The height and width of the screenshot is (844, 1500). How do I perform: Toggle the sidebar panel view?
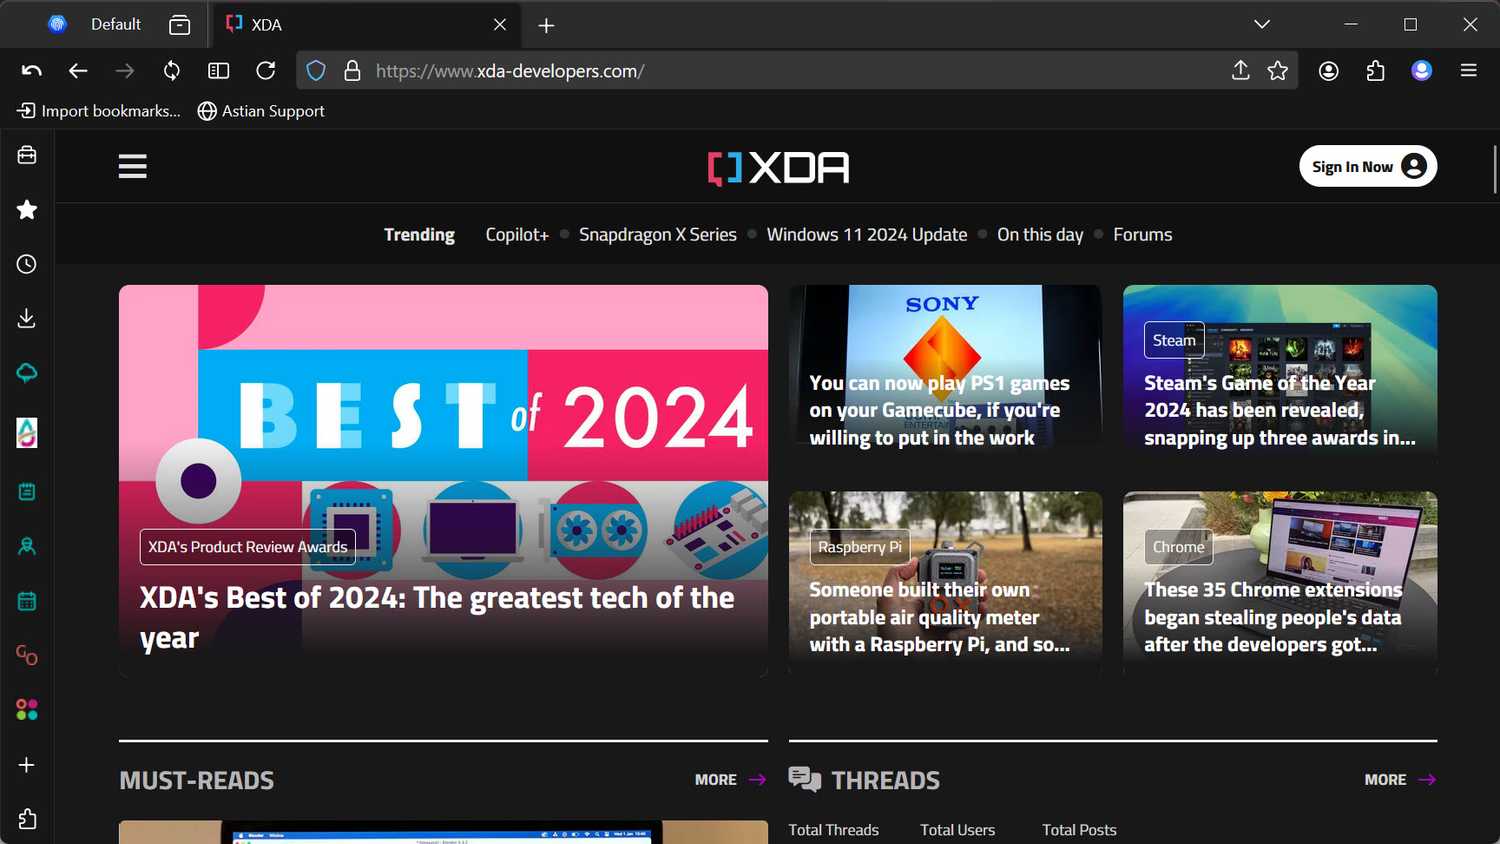tap(218, 70)
